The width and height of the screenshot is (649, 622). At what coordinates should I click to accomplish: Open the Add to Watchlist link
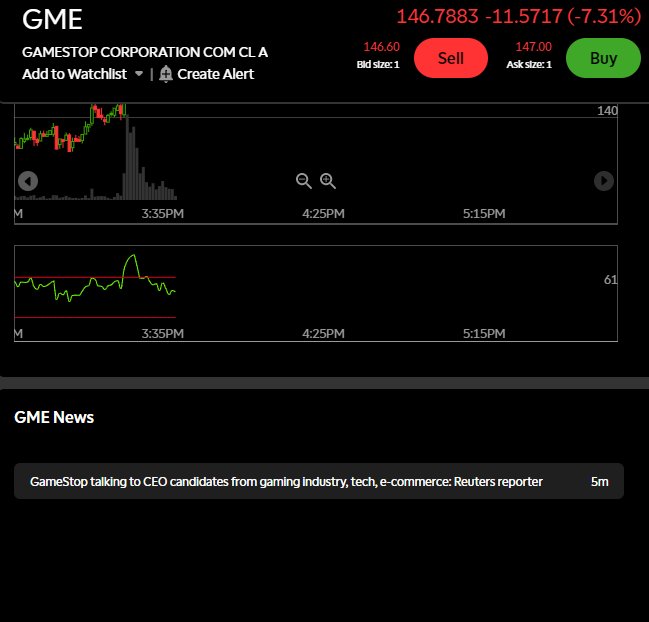point(75,74)
